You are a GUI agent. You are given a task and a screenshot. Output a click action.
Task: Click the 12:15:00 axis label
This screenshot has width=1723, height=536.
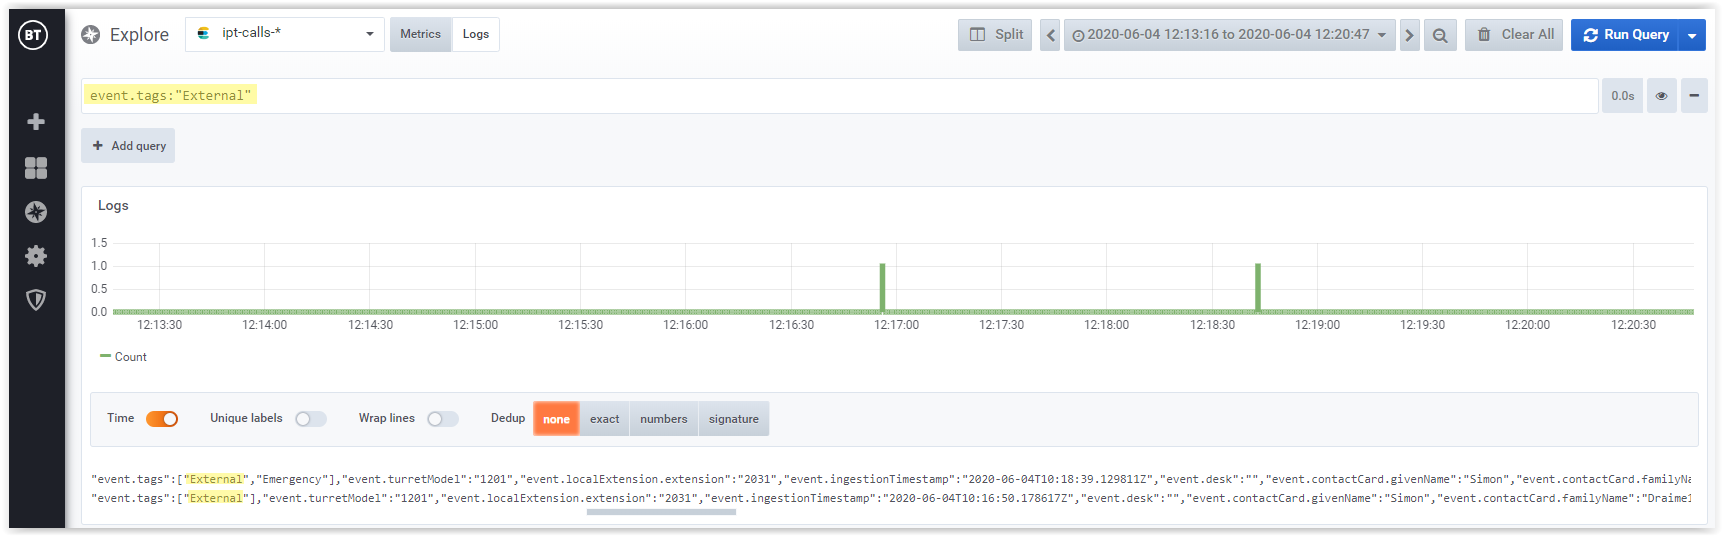[x=475, y=325]
